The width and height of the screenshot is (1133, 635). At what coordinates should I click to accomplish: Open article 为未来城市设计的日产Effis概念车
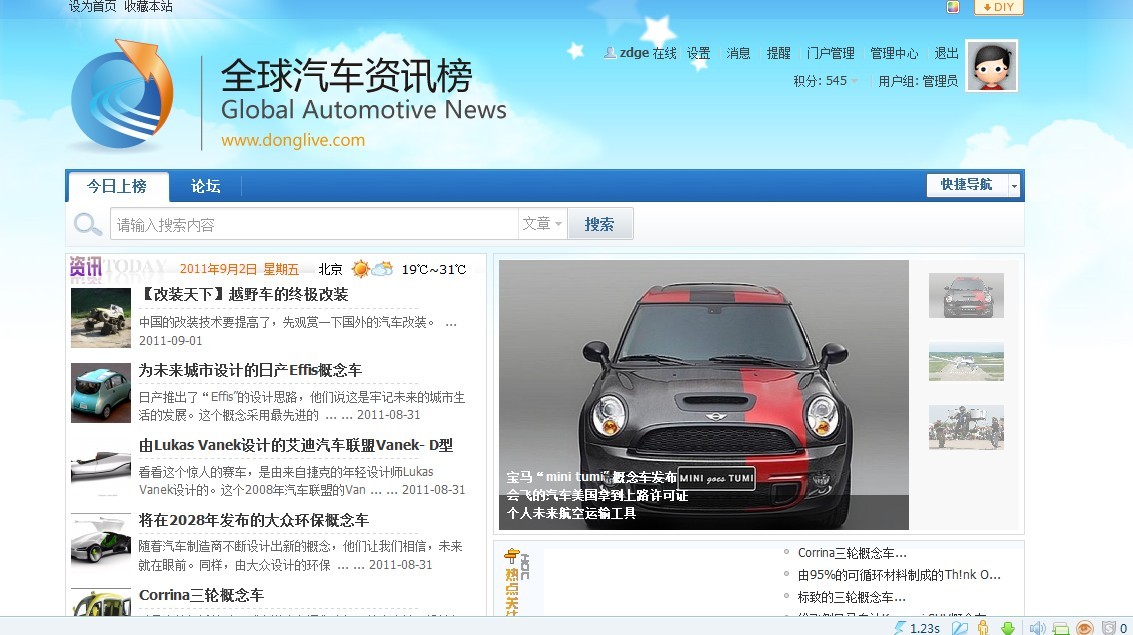[x=250, y=370]
